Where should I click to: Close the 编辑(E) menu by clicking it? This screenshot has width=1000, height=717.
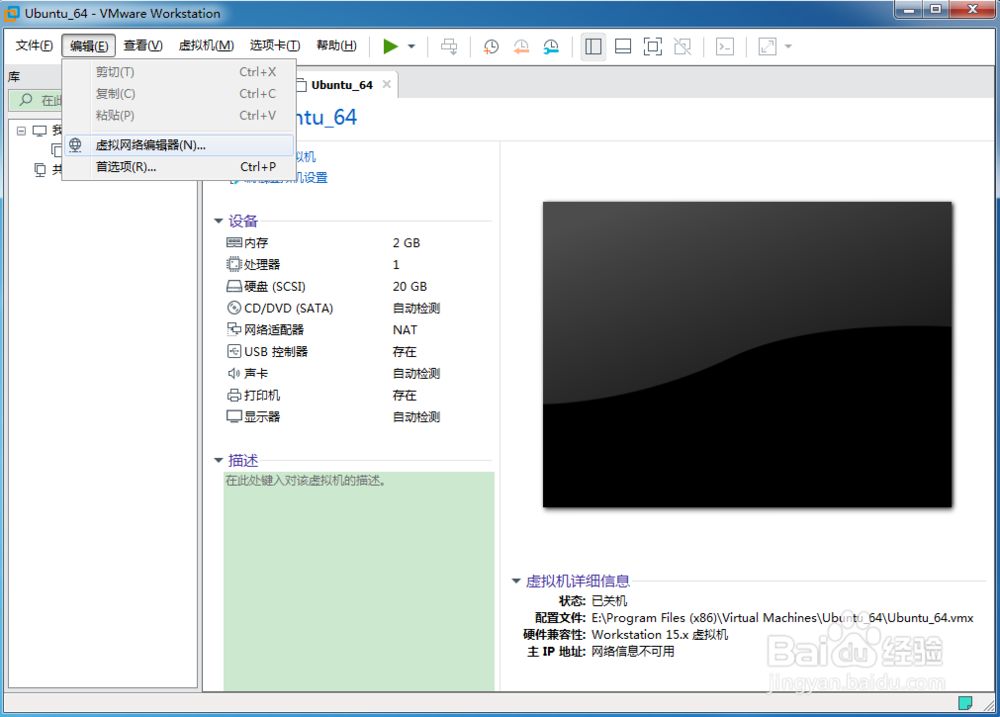tap(89, 45)
